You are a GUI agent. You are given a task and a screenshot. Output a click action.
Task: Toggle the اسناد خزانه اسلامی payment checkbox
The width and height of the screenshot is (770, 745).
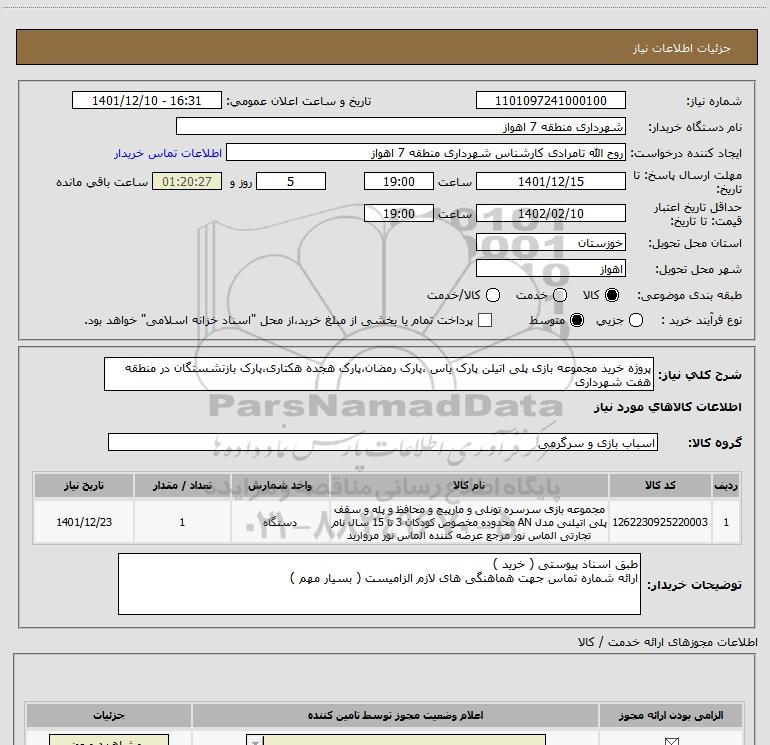pyautogui.click(x=485, y=320)
